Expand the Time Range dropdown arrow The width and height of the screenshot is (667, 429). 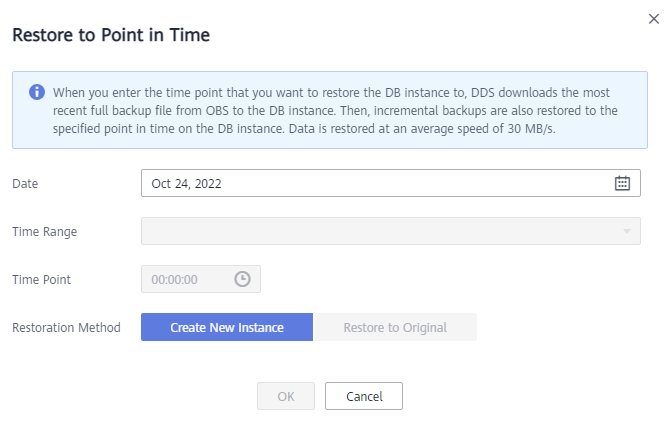[627, 231]
